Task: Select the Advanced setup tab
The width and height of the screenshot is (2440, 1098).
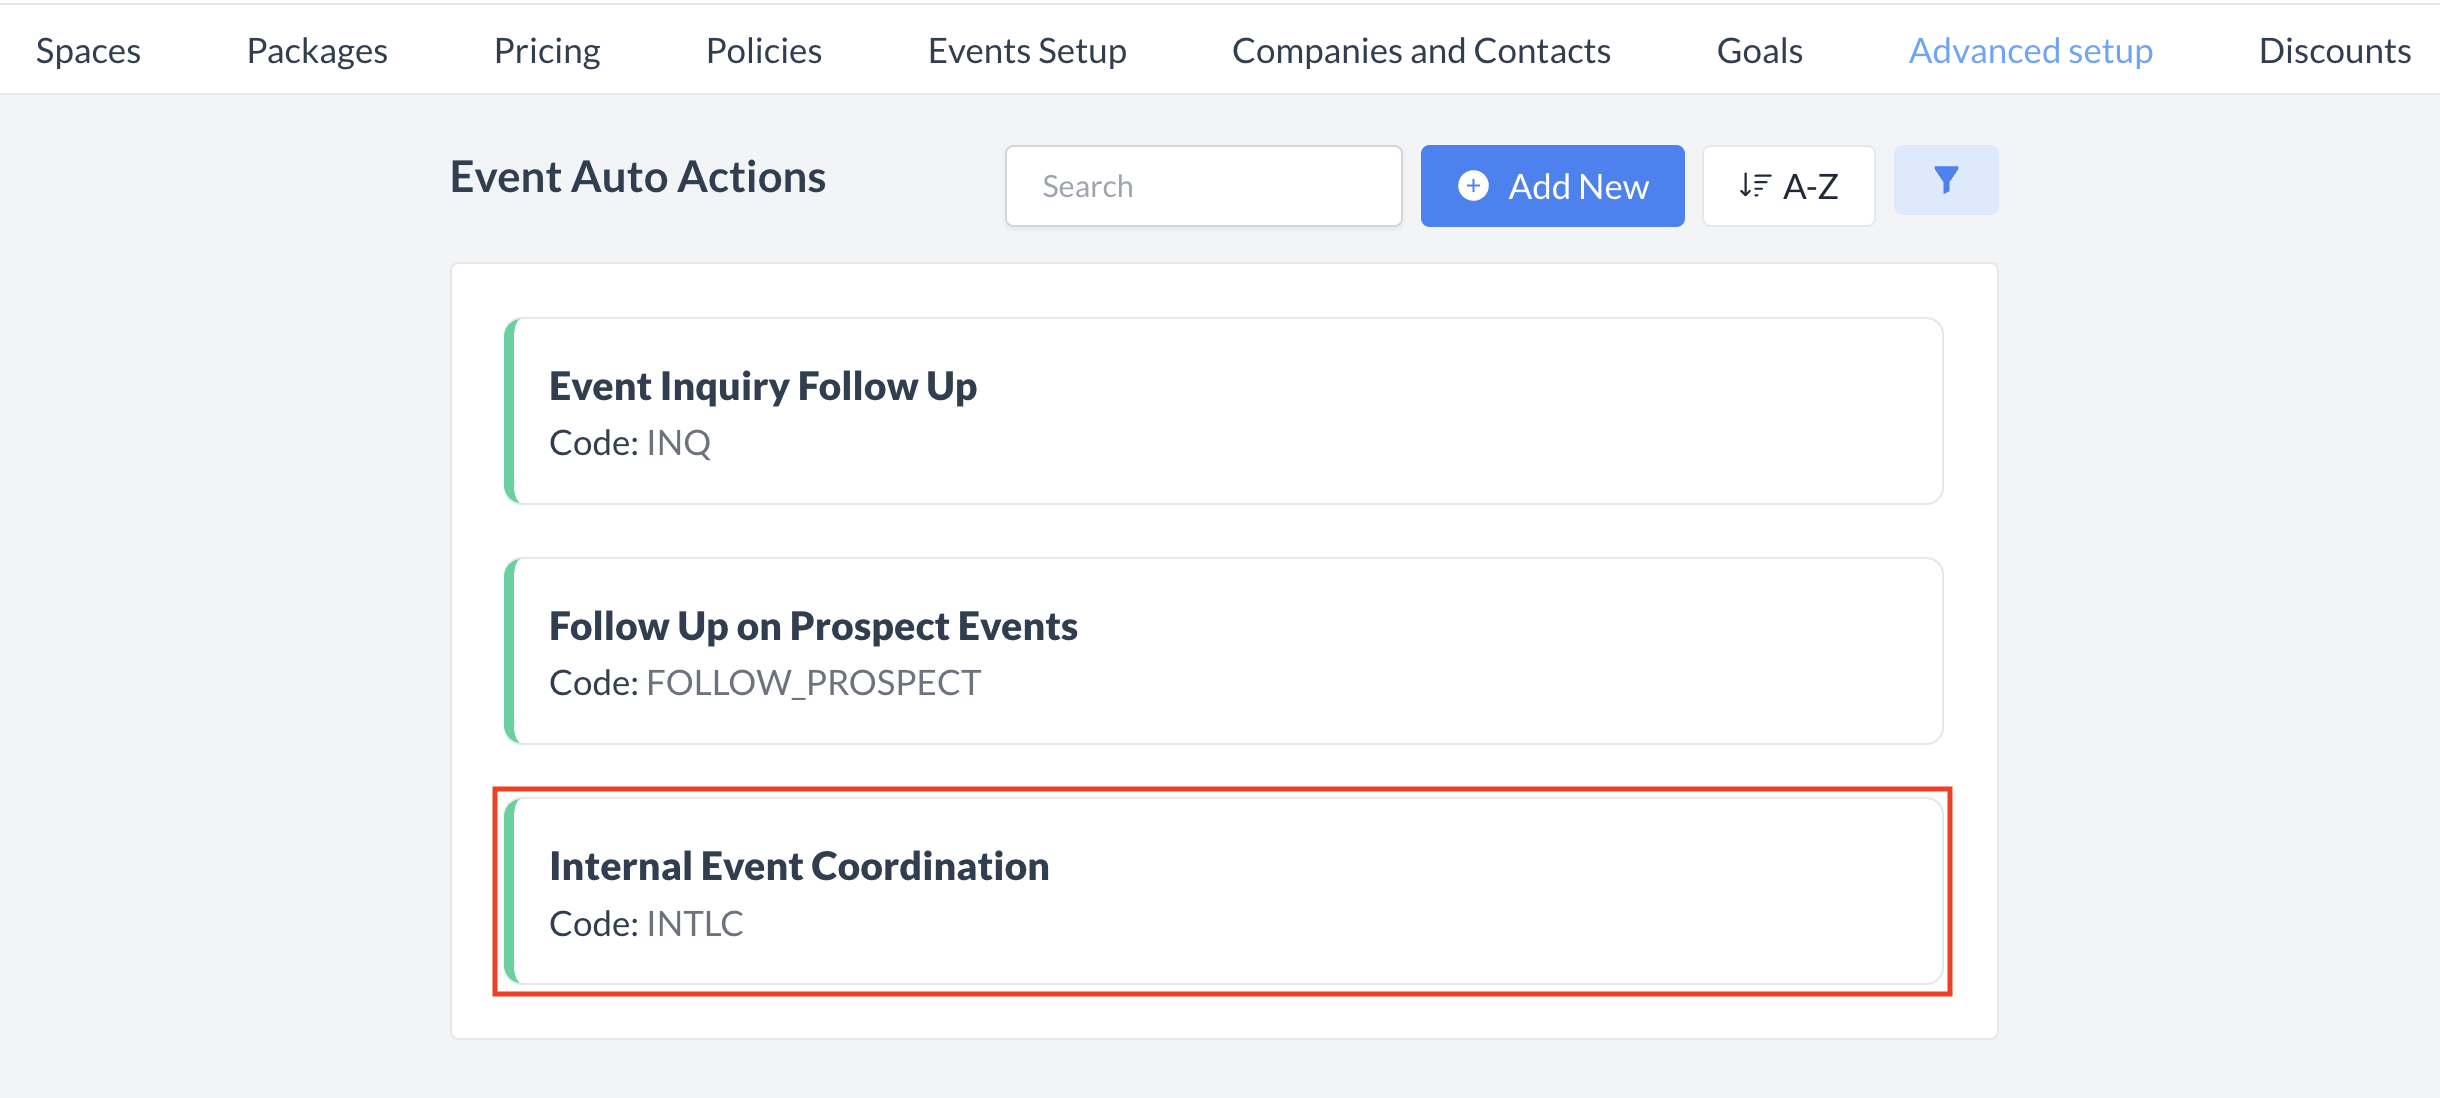Action: pos(2030,51)
